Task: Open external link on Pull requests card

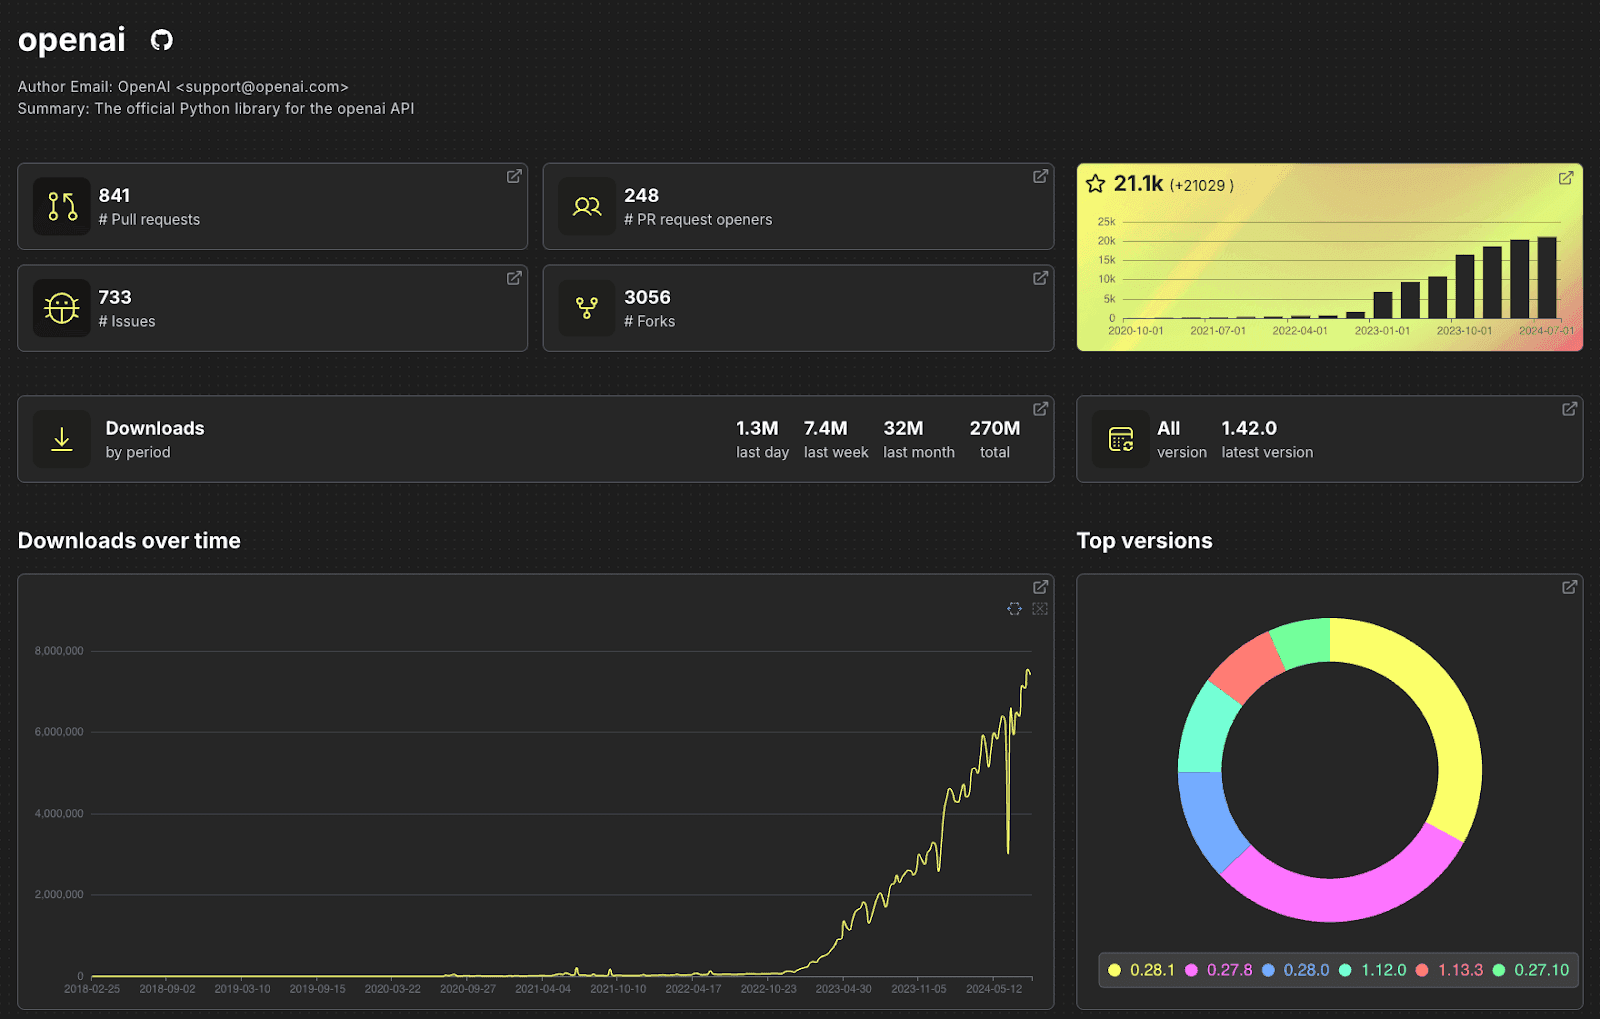Action: point(514,176)
